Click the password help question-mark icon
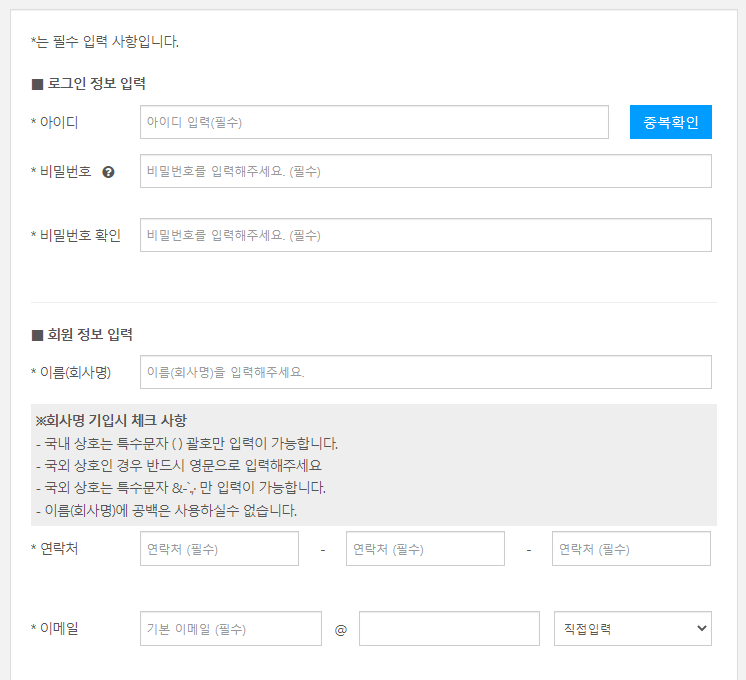This screenshot has width=746, height=680. pyautogui.click(x=108, y=172)
